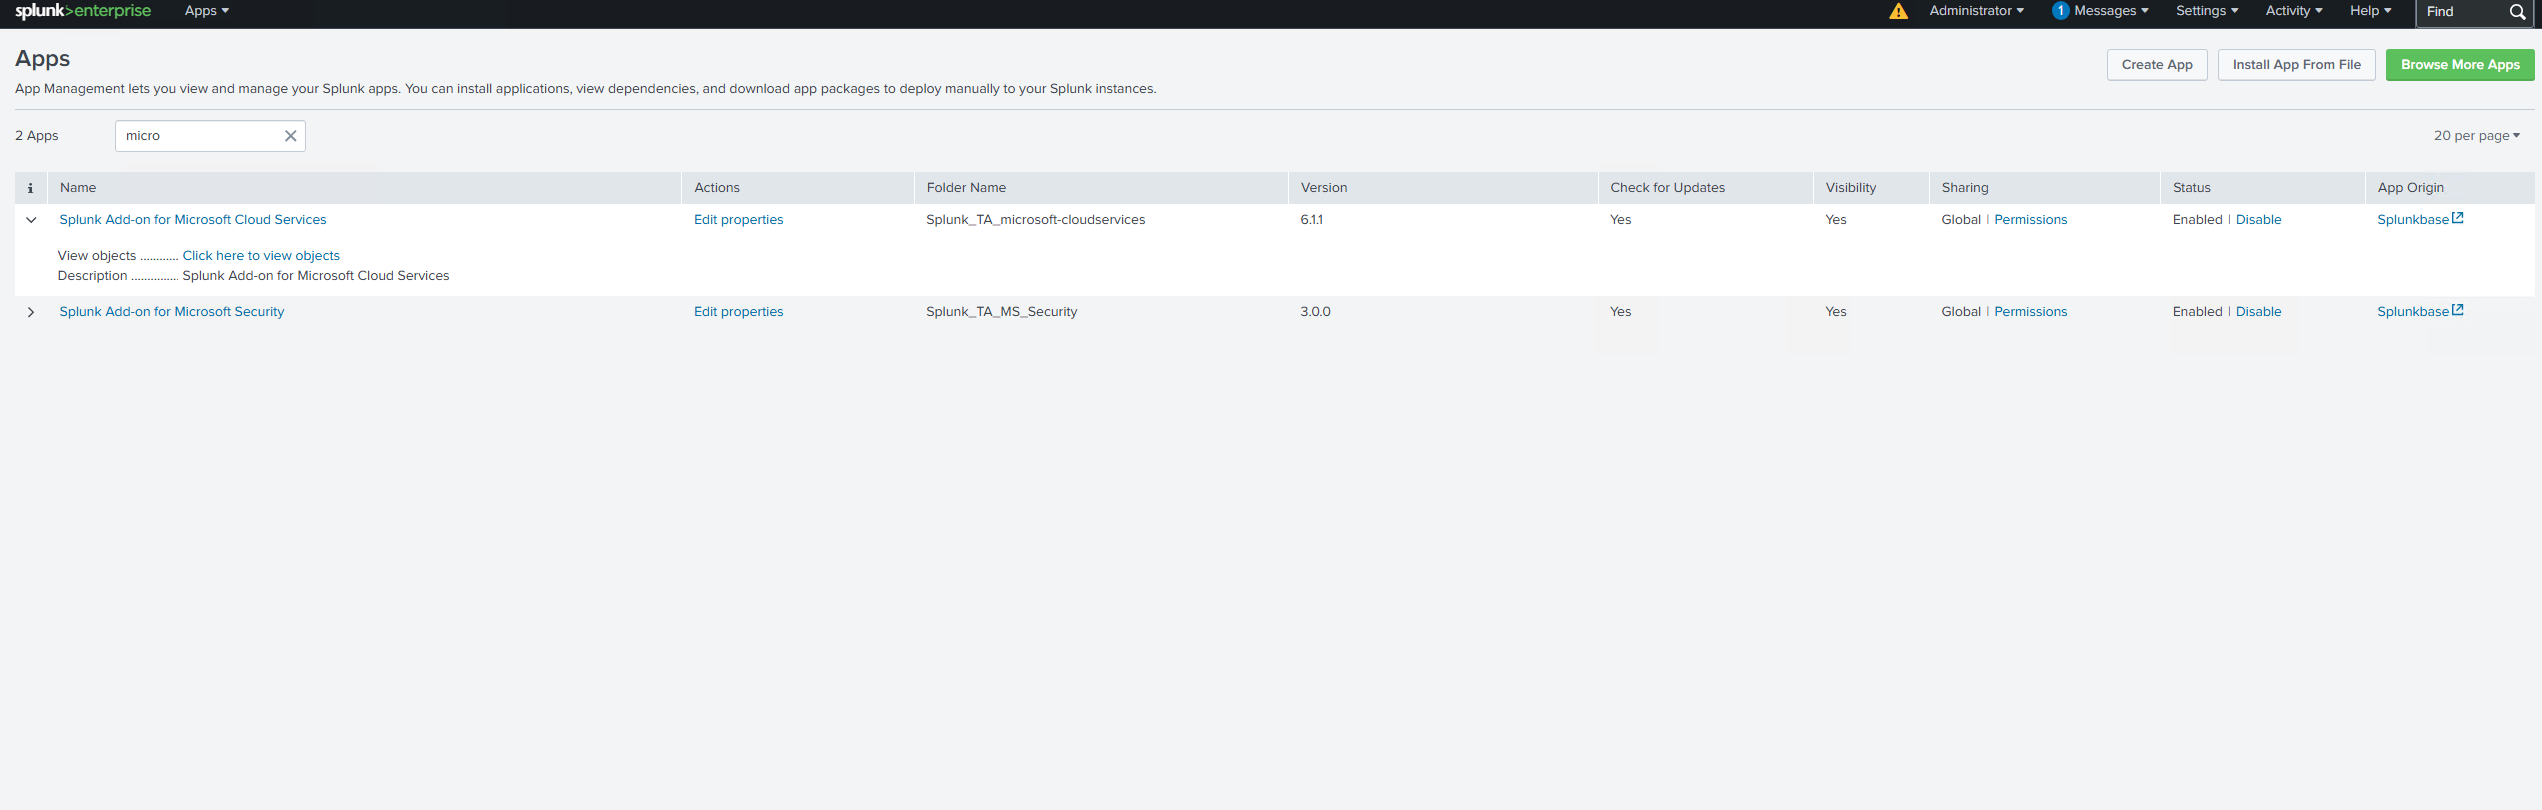Viewport: 2542px width, 810px height.
Task: Disable the Microsoft Security add-on
Action: 2258,312
